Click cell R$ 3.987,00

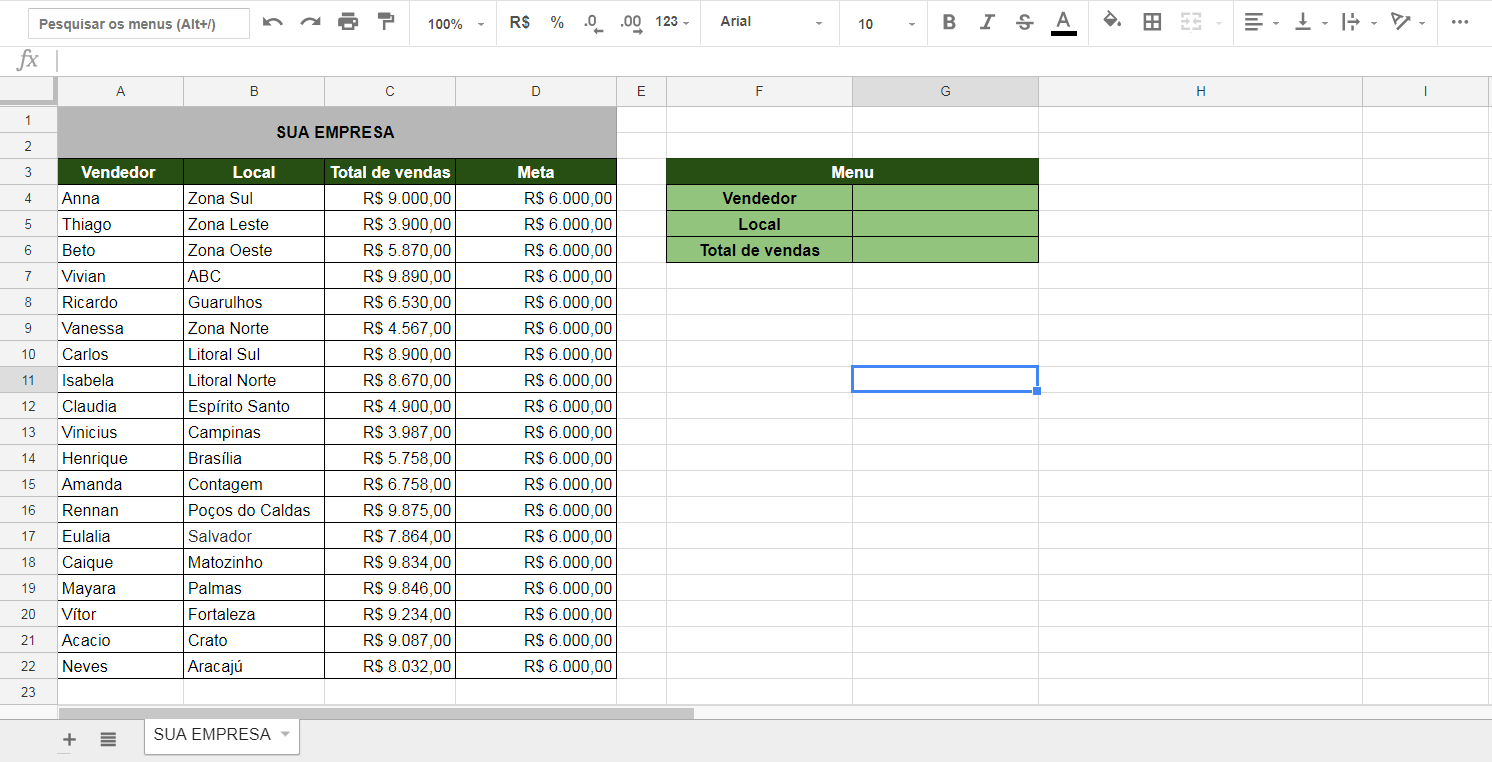click(390, 432)
